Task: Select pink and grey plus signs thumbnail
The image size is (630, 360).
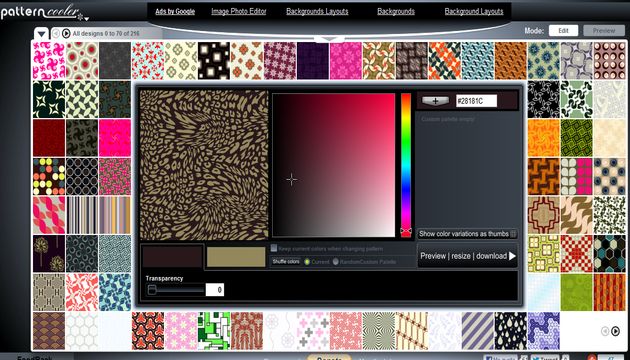Action: tap(313, 331)
